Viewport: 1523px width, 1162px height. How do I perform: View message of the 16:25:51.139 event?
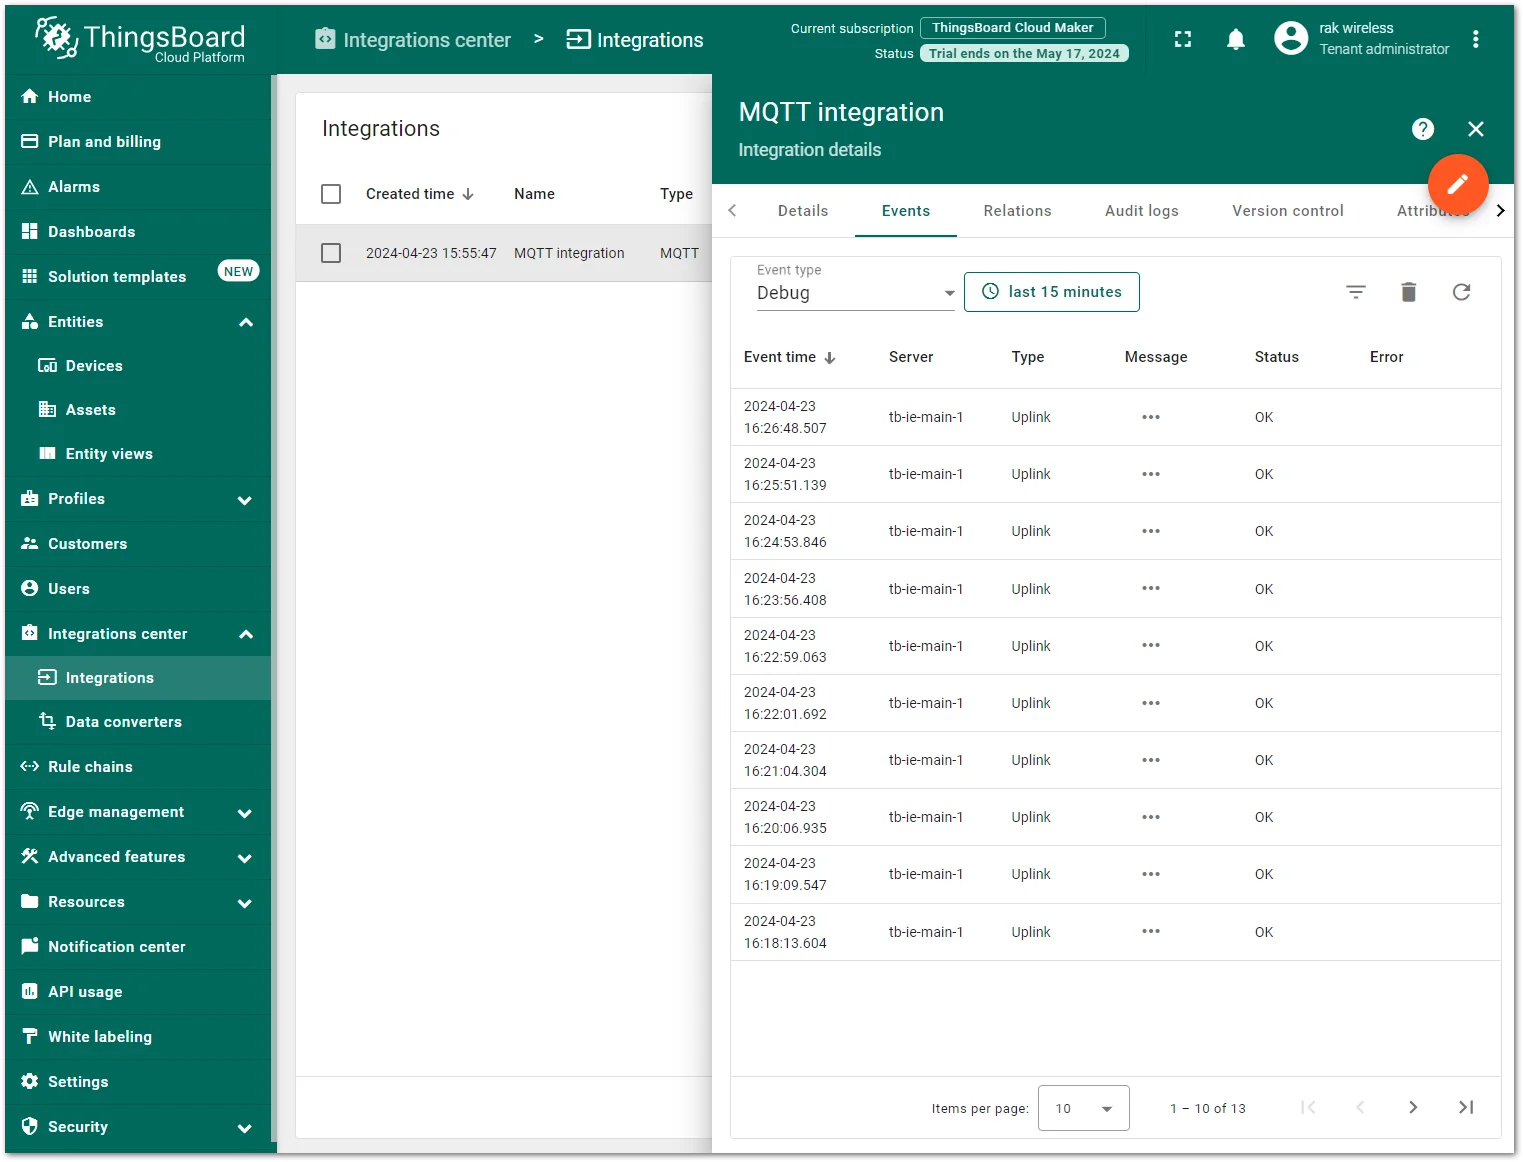[1151, 474]
